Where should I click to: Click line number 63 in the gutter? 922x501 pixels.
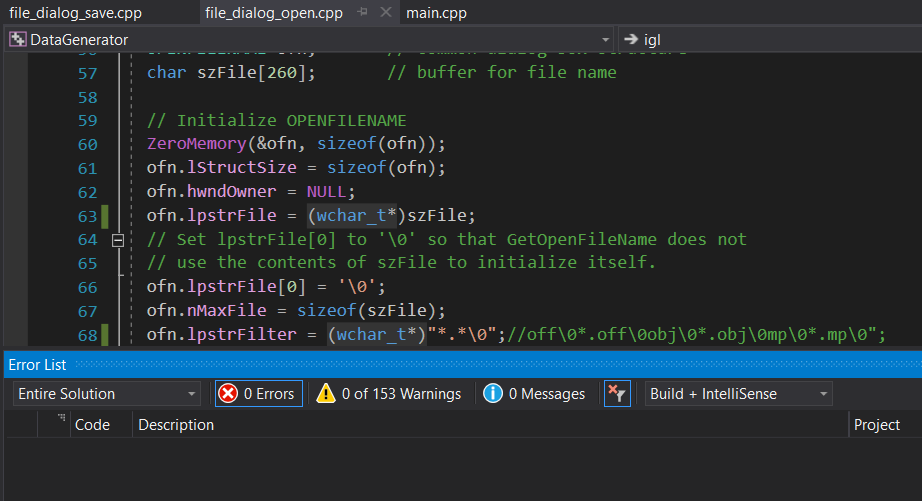88,216
